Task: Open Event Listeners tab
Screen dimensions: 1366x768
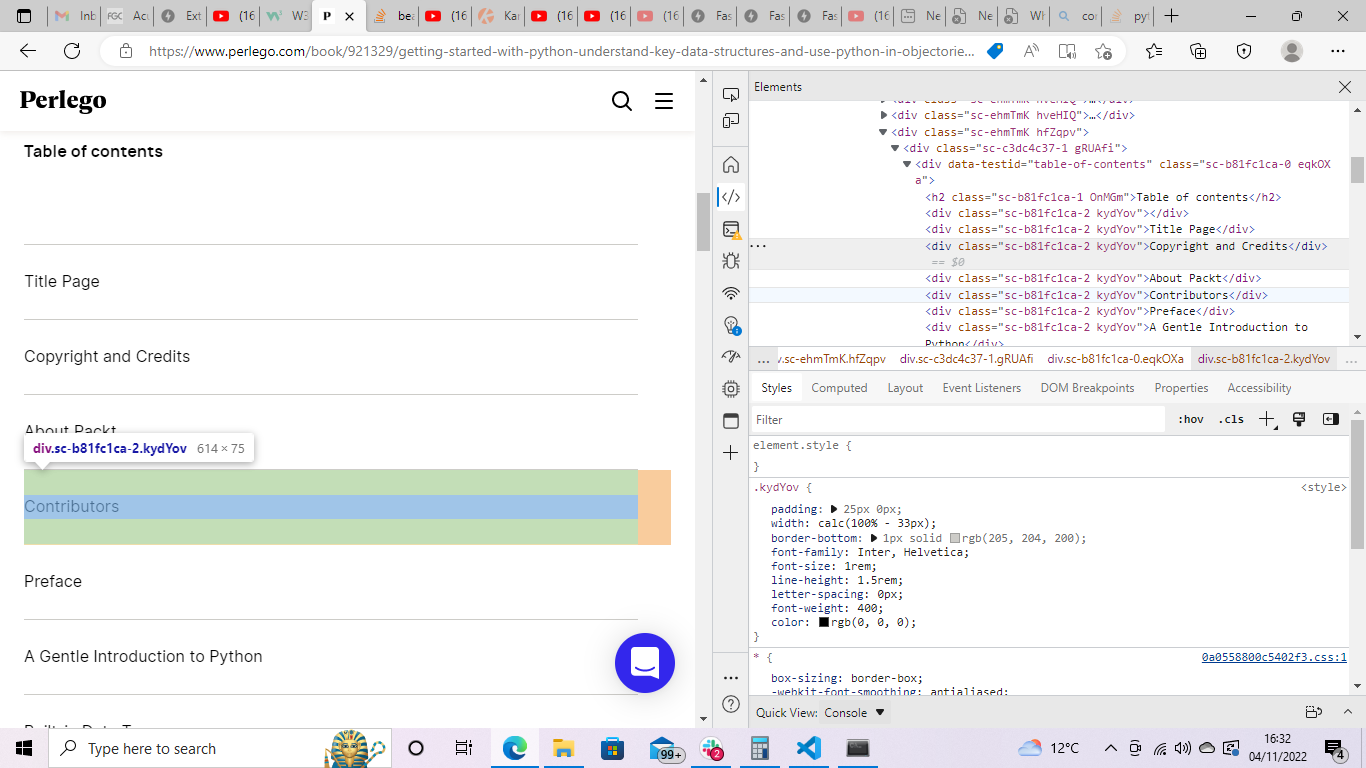Action: click(x=982, y=388)
